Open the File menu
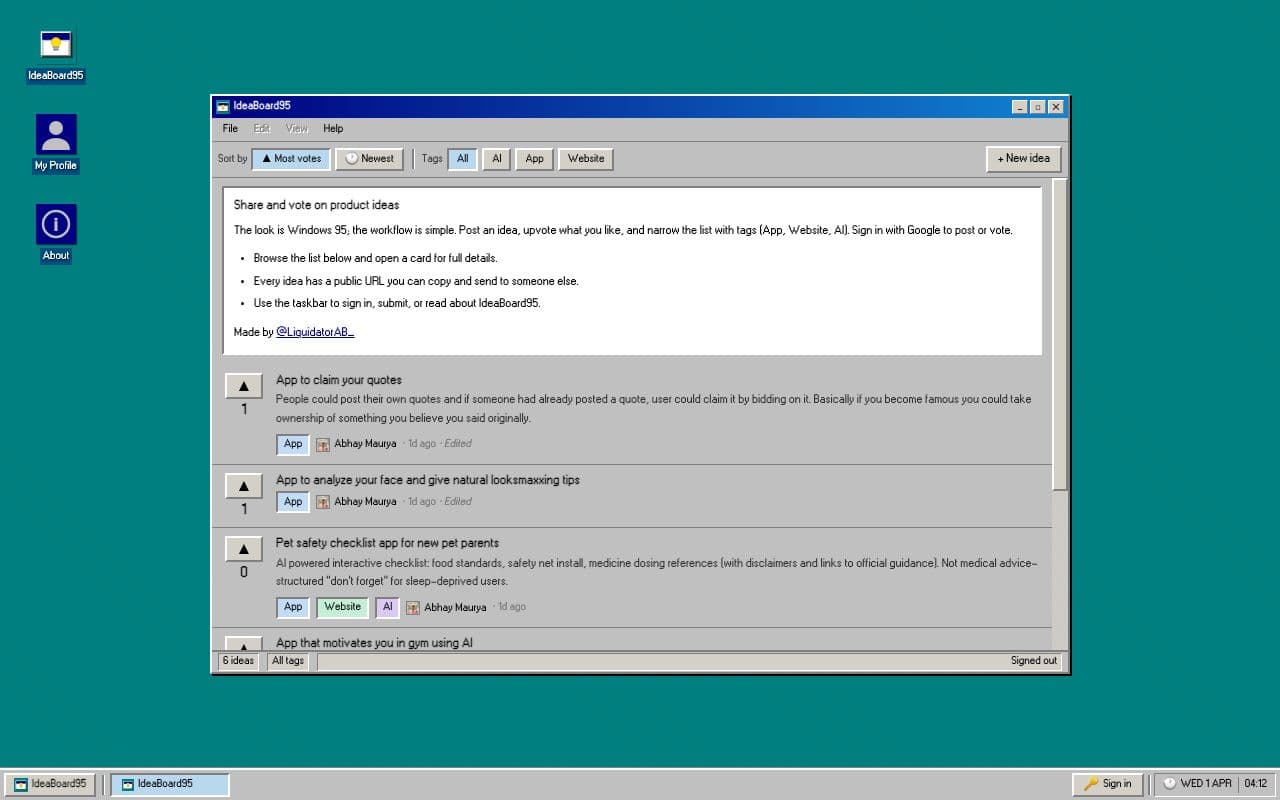 (229, 128)
